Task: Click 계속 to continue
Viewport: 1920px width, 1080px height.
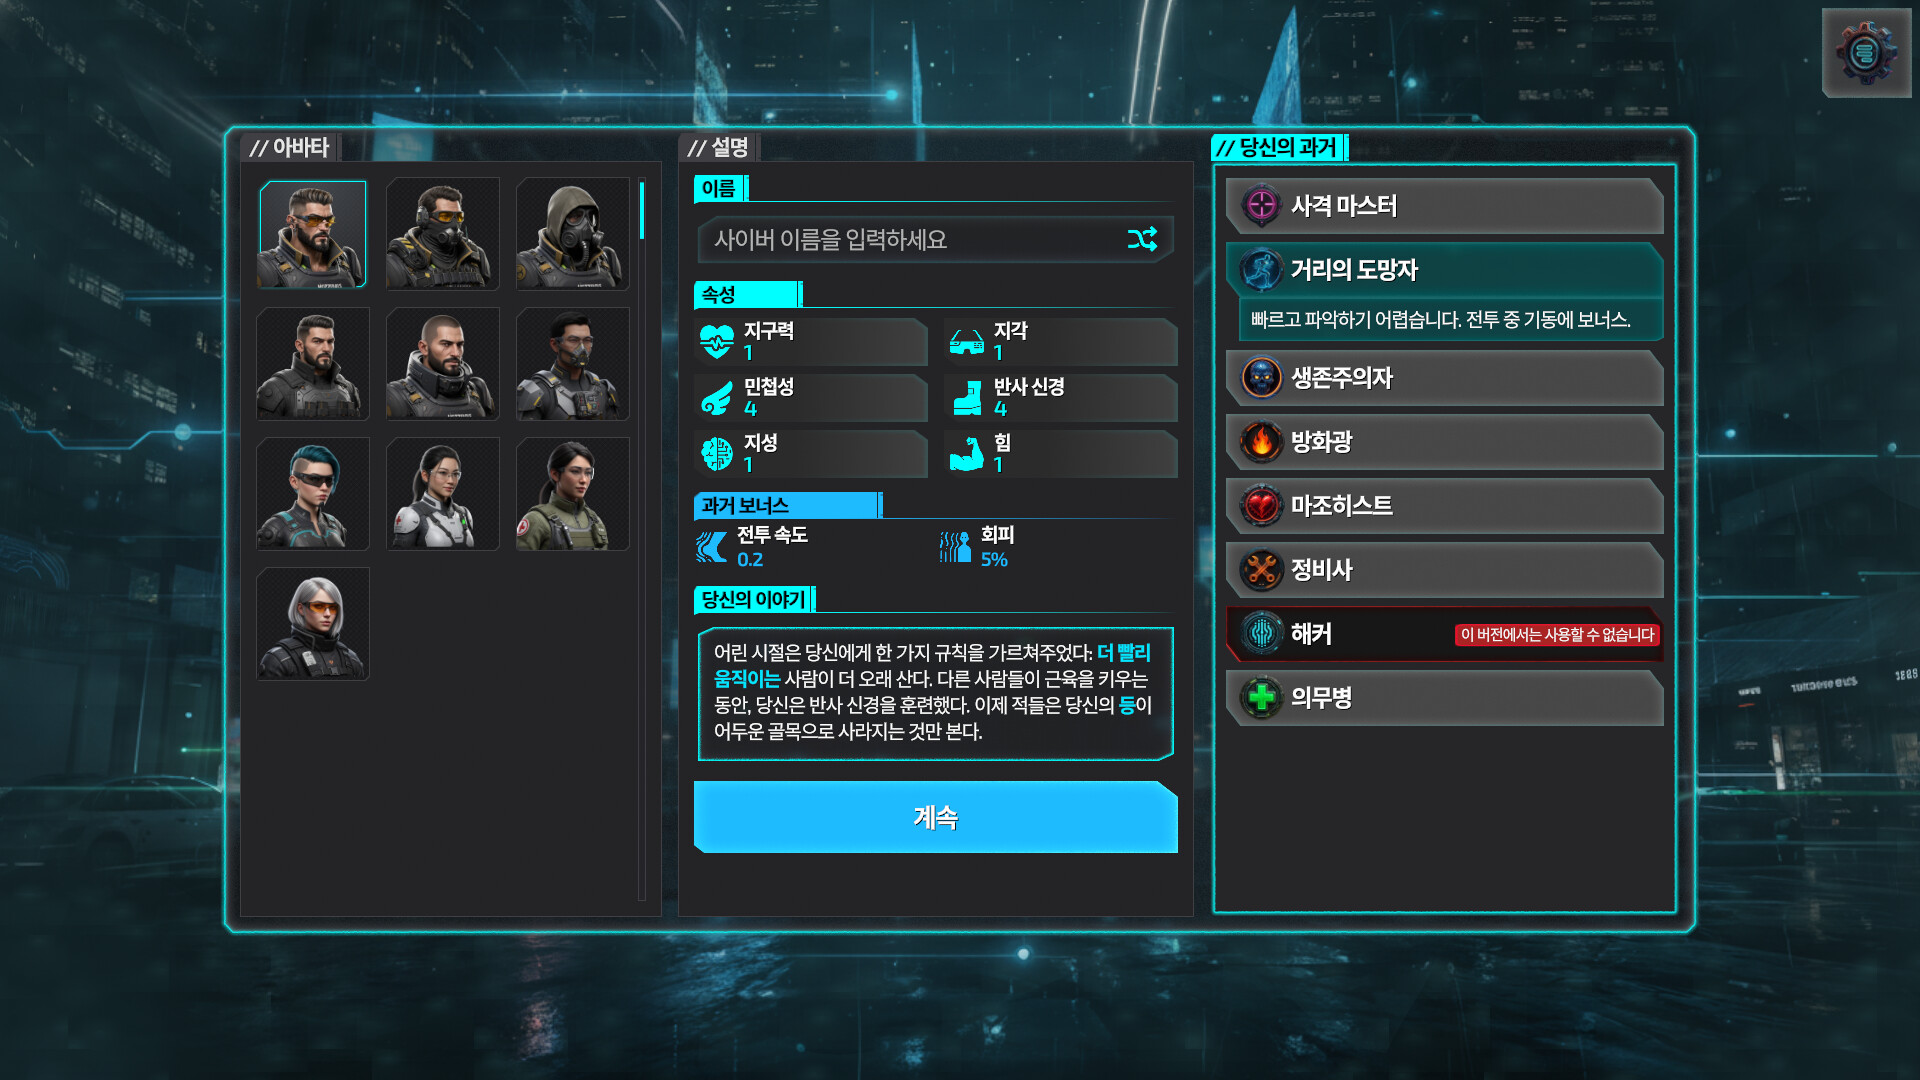Action: (936, 817)
